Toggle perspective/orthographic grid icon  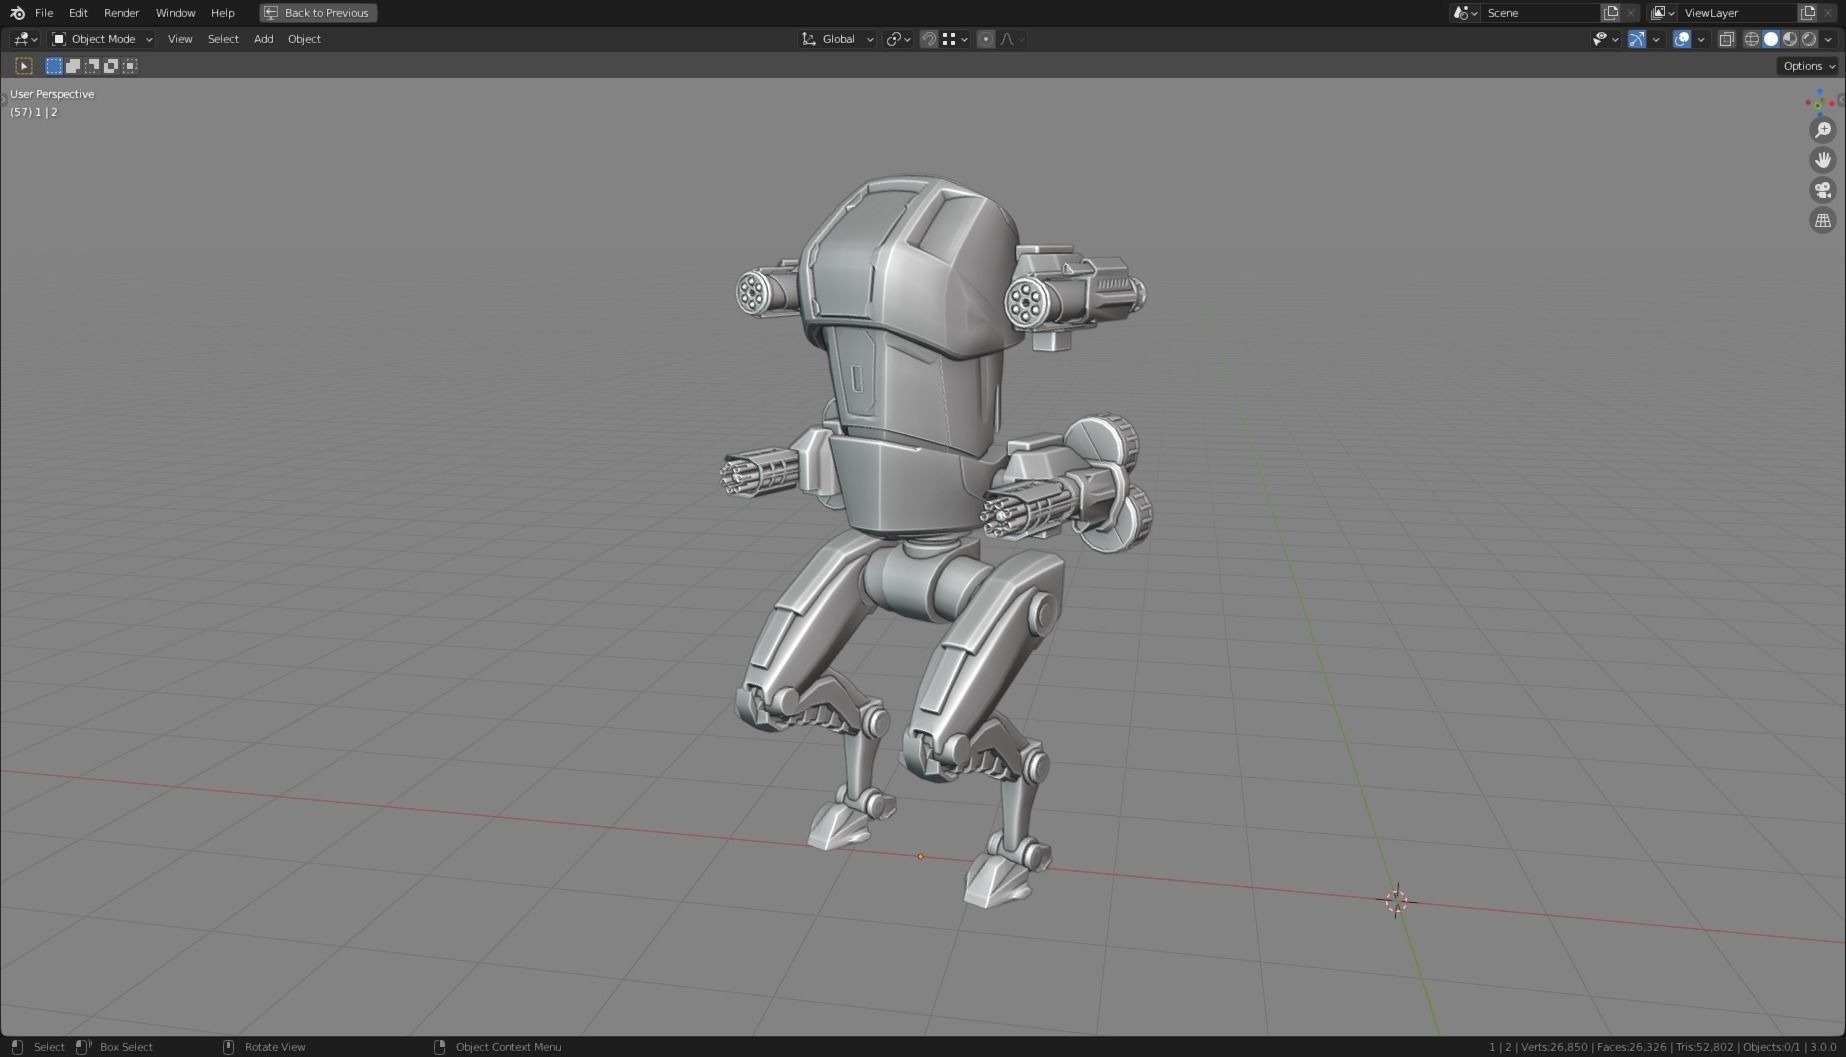tap(1823, 220)
